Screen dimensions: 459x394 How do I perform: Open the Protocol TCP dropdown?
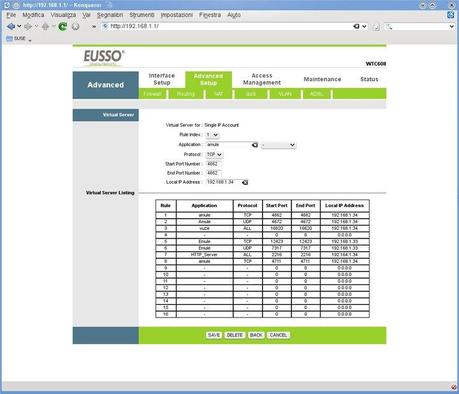[x=214, y=155]
